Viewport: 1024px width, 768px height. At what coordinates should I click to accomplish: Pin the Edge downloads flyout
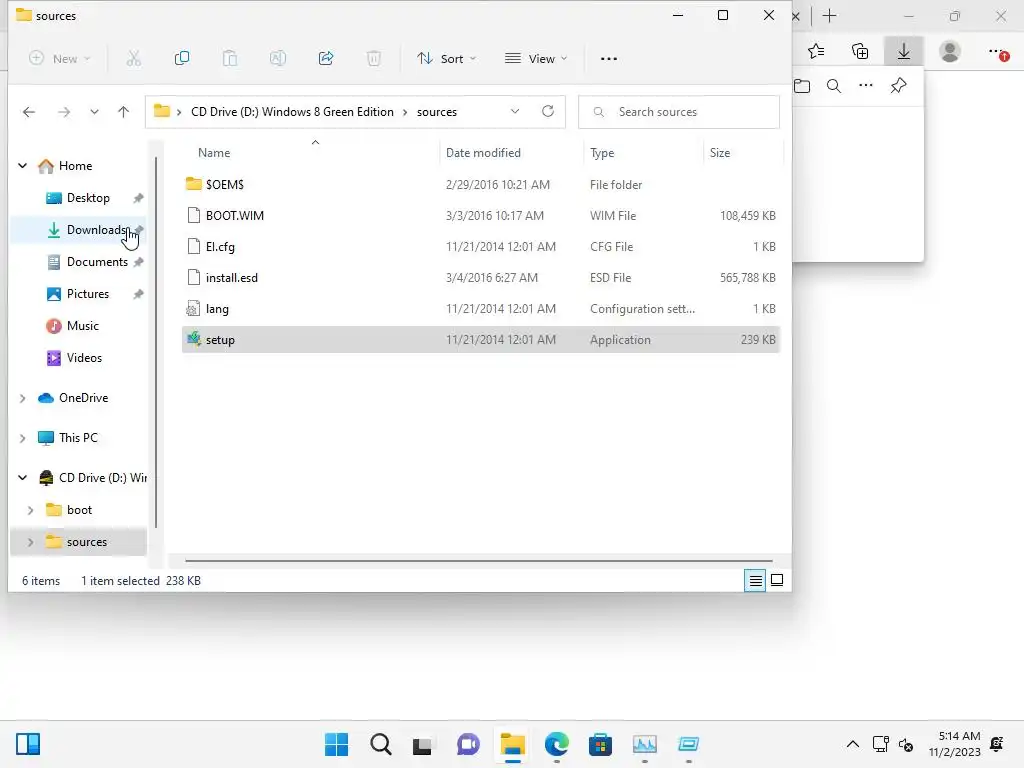click(899, 86)
